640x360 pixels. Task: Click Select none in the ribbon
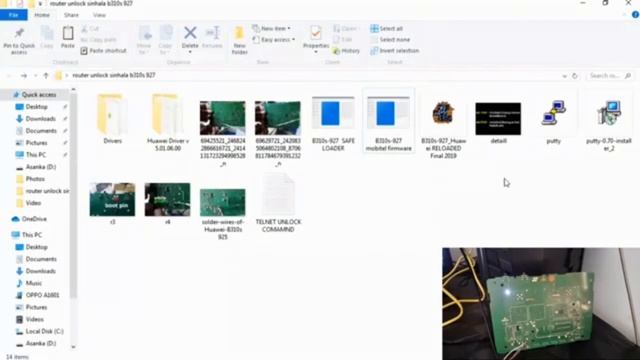coord(390,40)
